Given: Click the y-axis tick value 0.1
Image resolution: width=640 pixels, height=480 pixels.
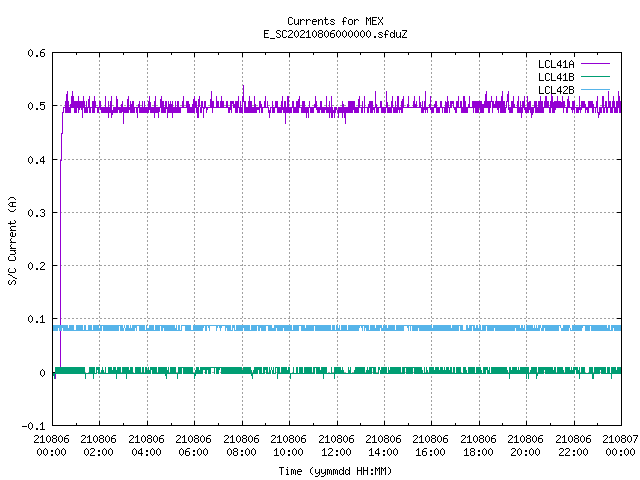Looking at the screenshot, I should [36, 319].
